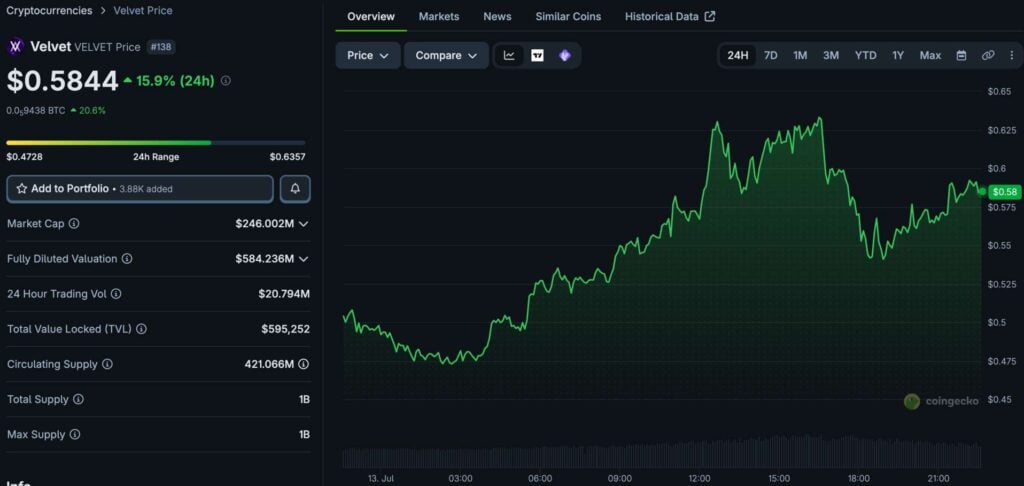Select the YTD time range

click(865, 56)
